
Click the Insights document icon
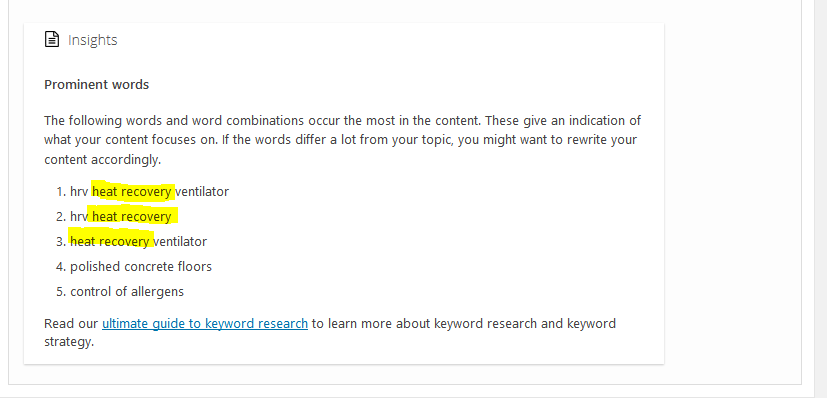[52, 40]
